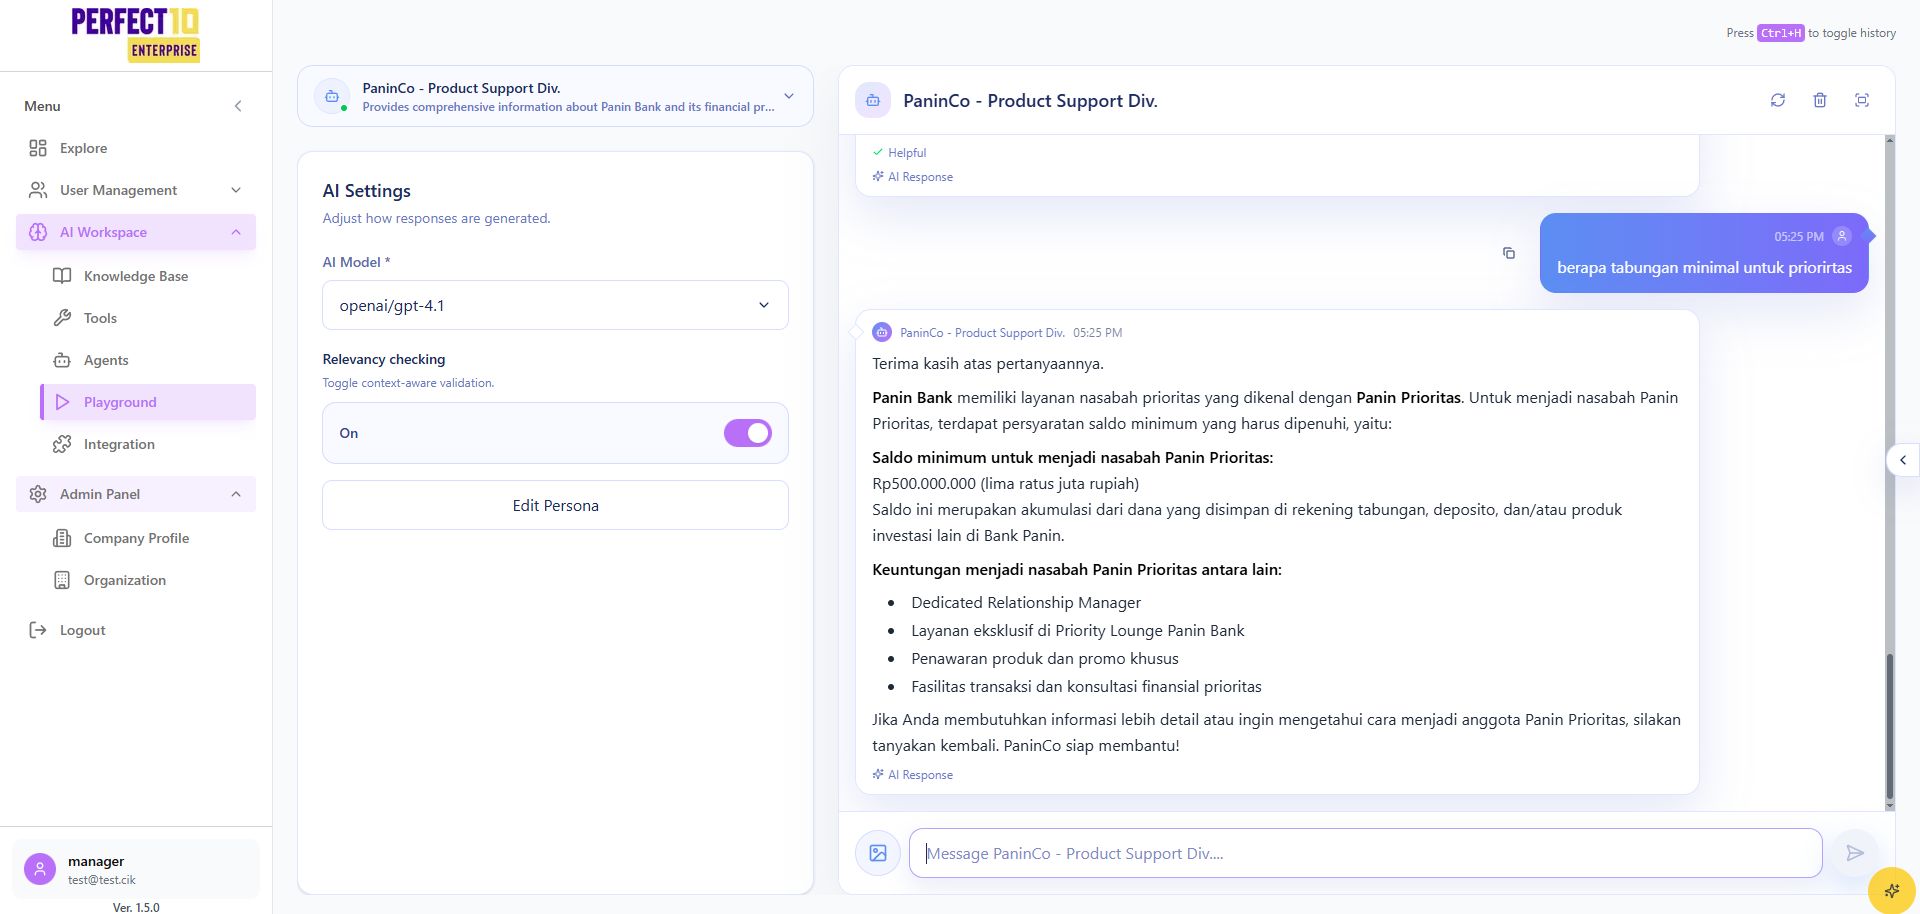Click the User Management people icon
1920x914 pixels.
pyautogui.click(x=38, y=190)
